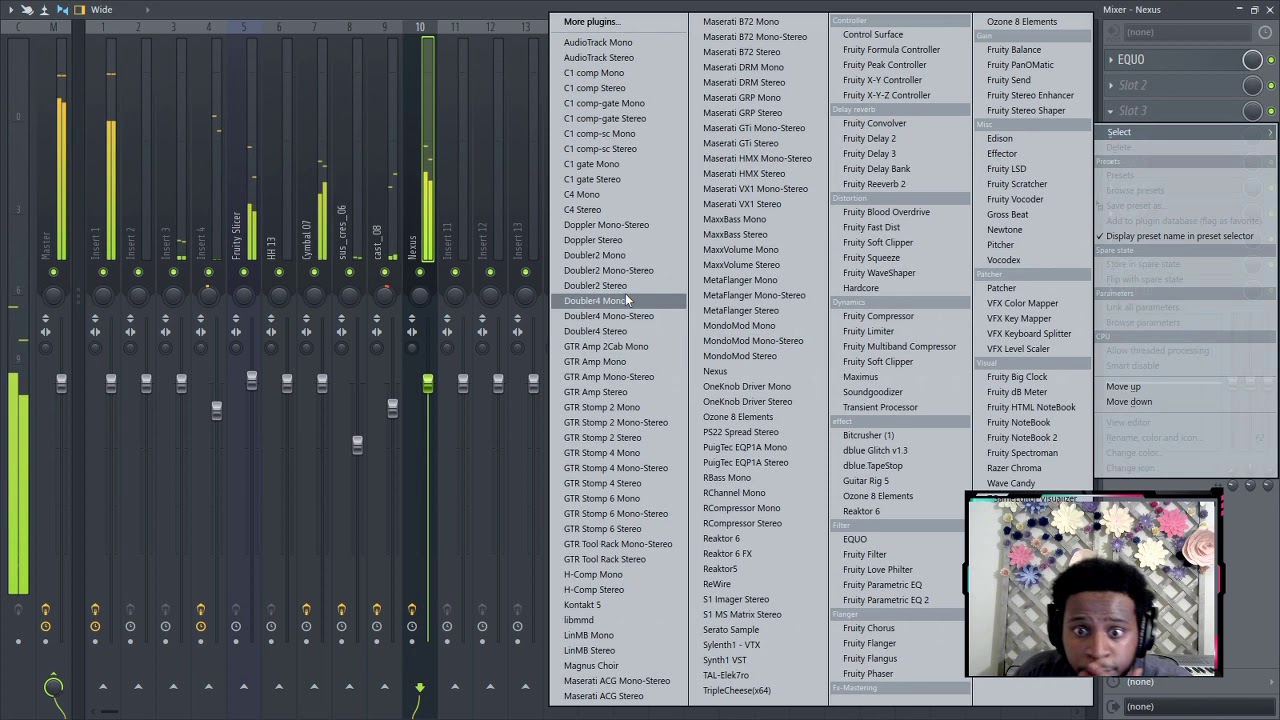Image resolution: width=1280 pixels, height=720 pixels.
Task: Uncheck Display preset name in preset selector
Action: [1179, 237]
